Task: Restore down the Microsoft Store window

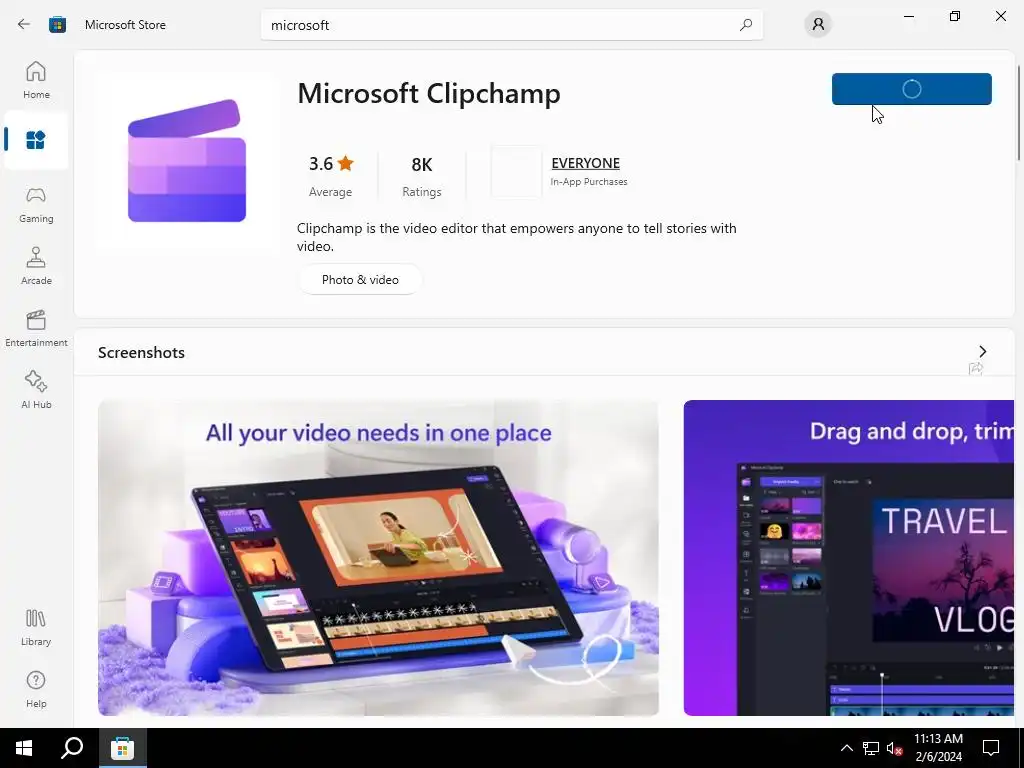Action: 955,16
